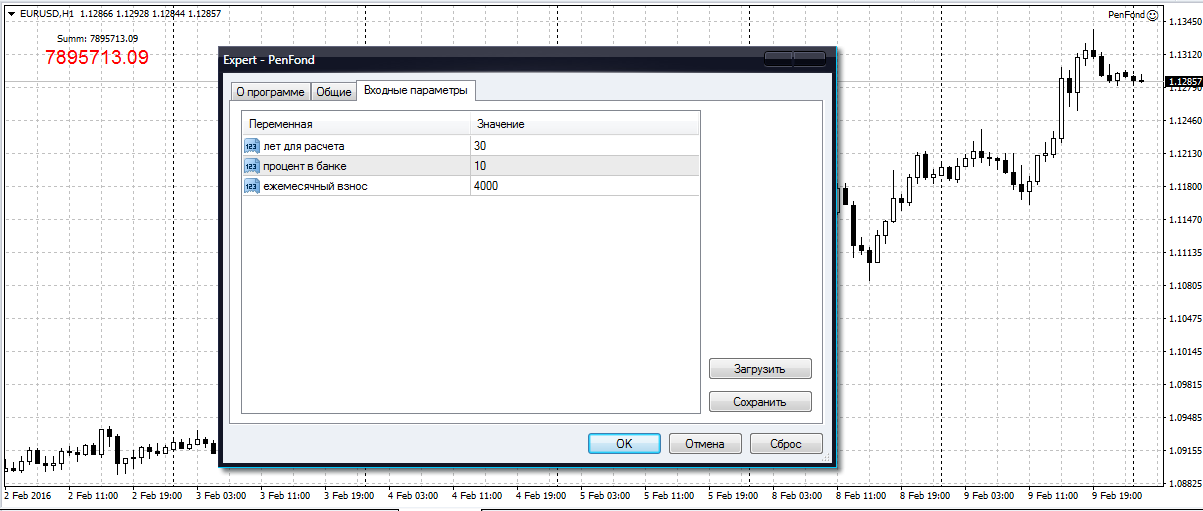The height and width of the screenshot is (511, 1203).
Task: Click the 'Переменная' column header
Action: [356, 125]
